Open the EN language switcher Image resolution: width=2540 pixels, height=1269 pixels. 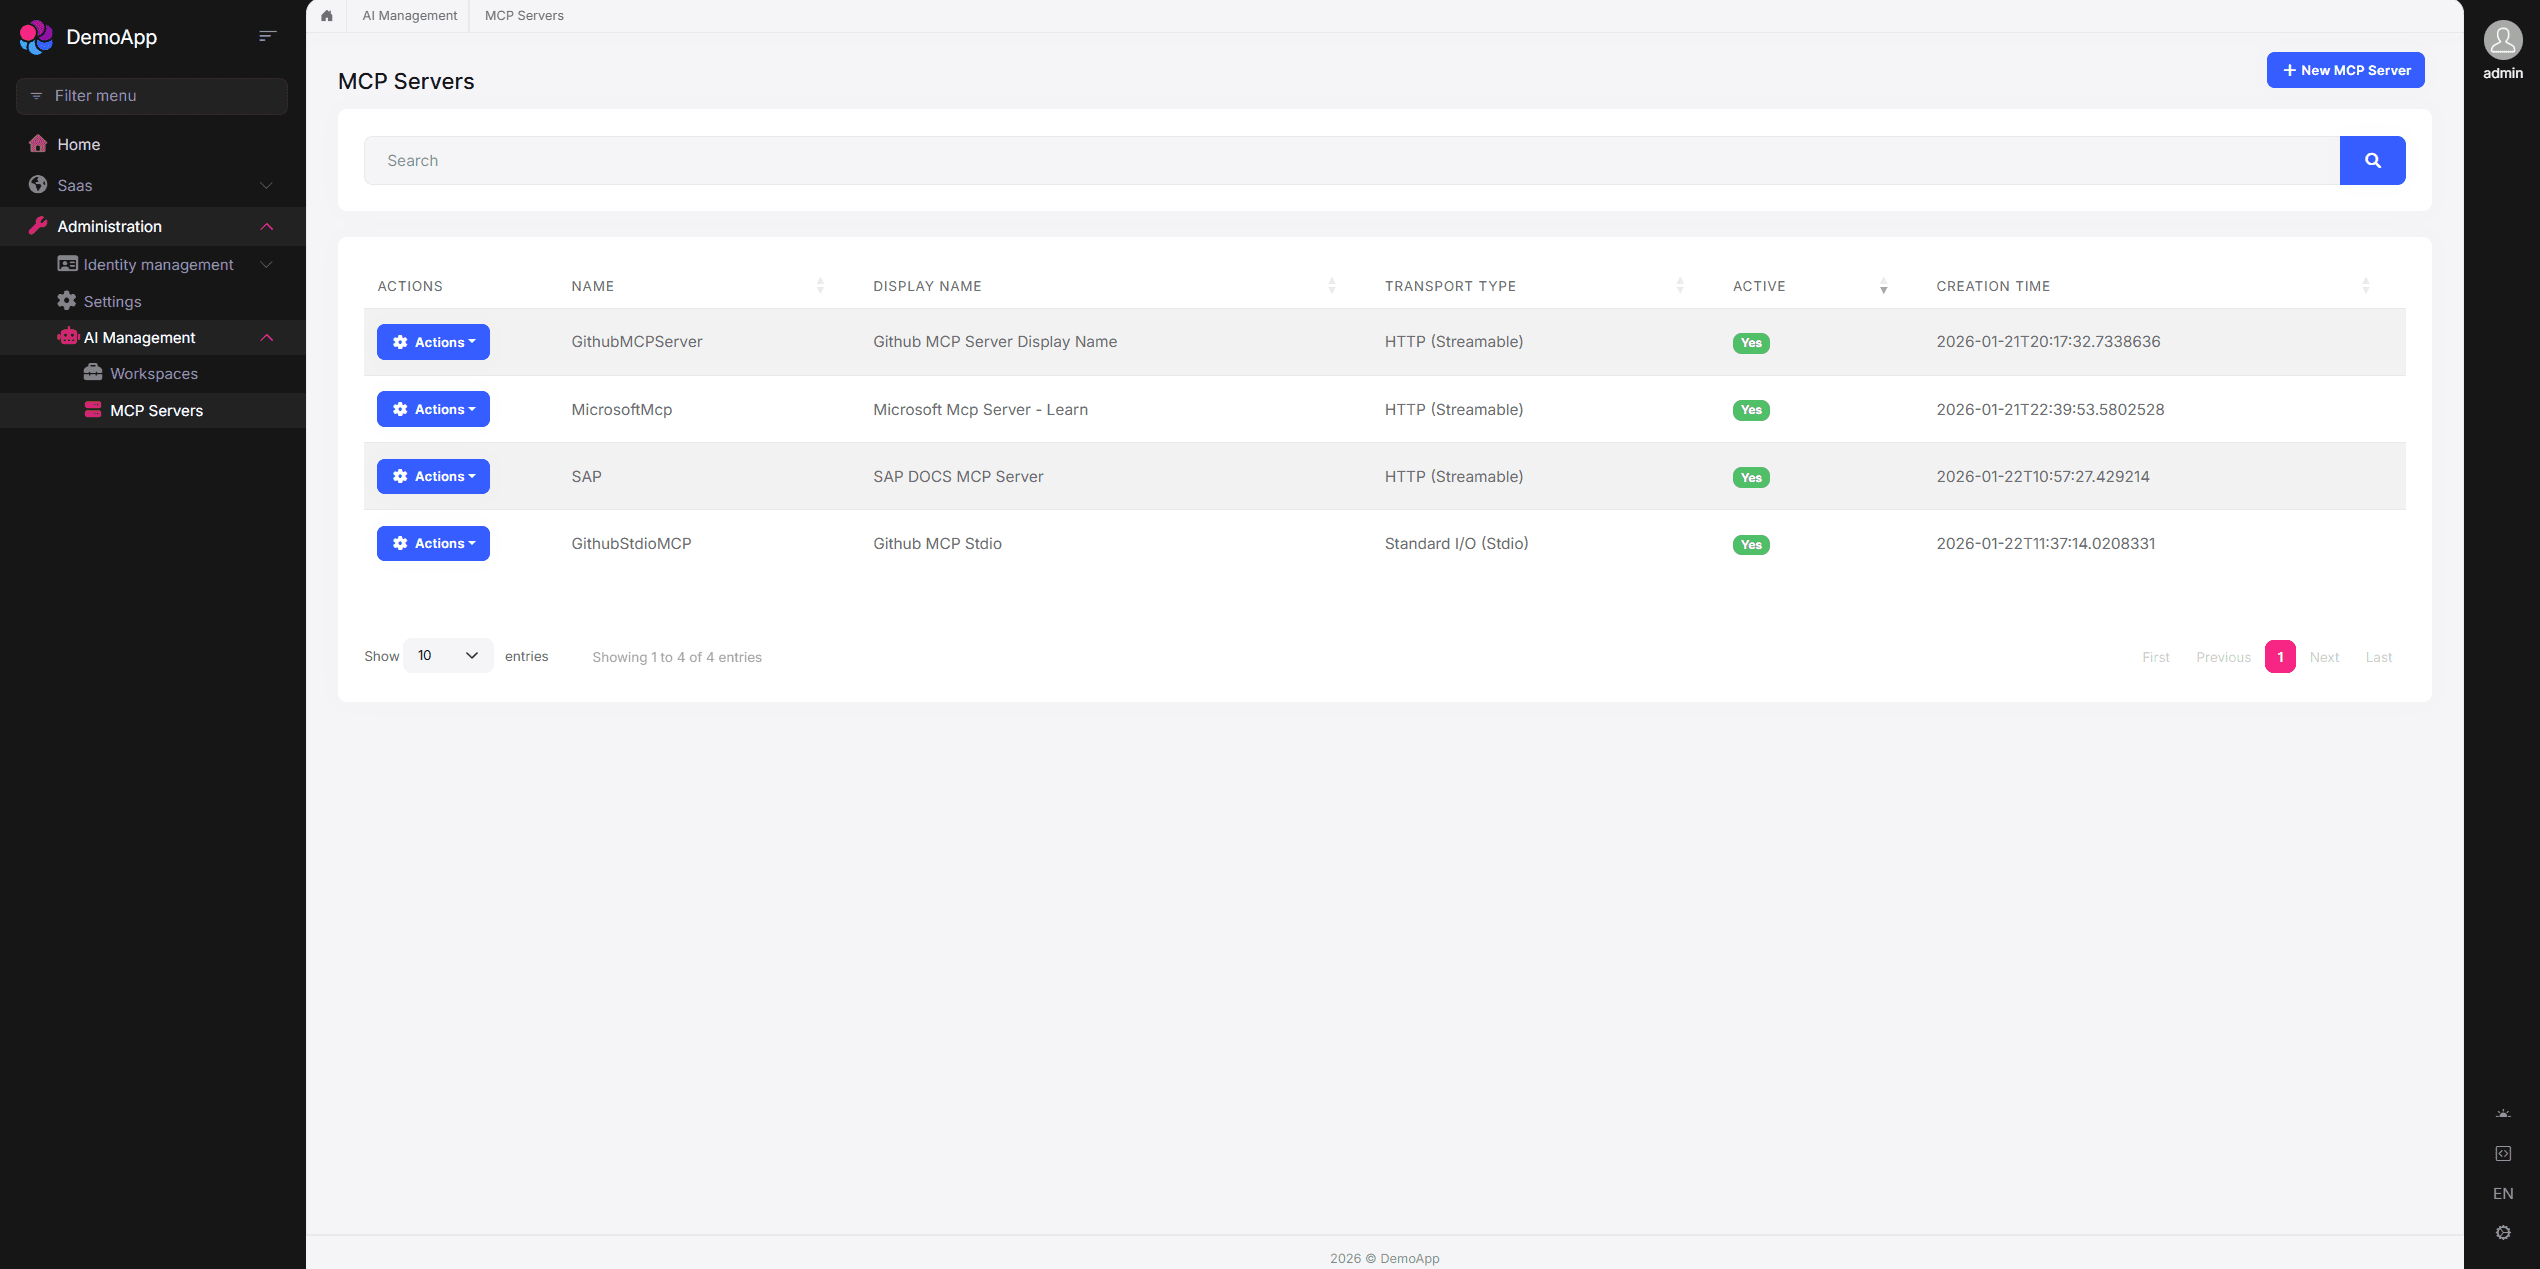click(x=2503, y=1192)
